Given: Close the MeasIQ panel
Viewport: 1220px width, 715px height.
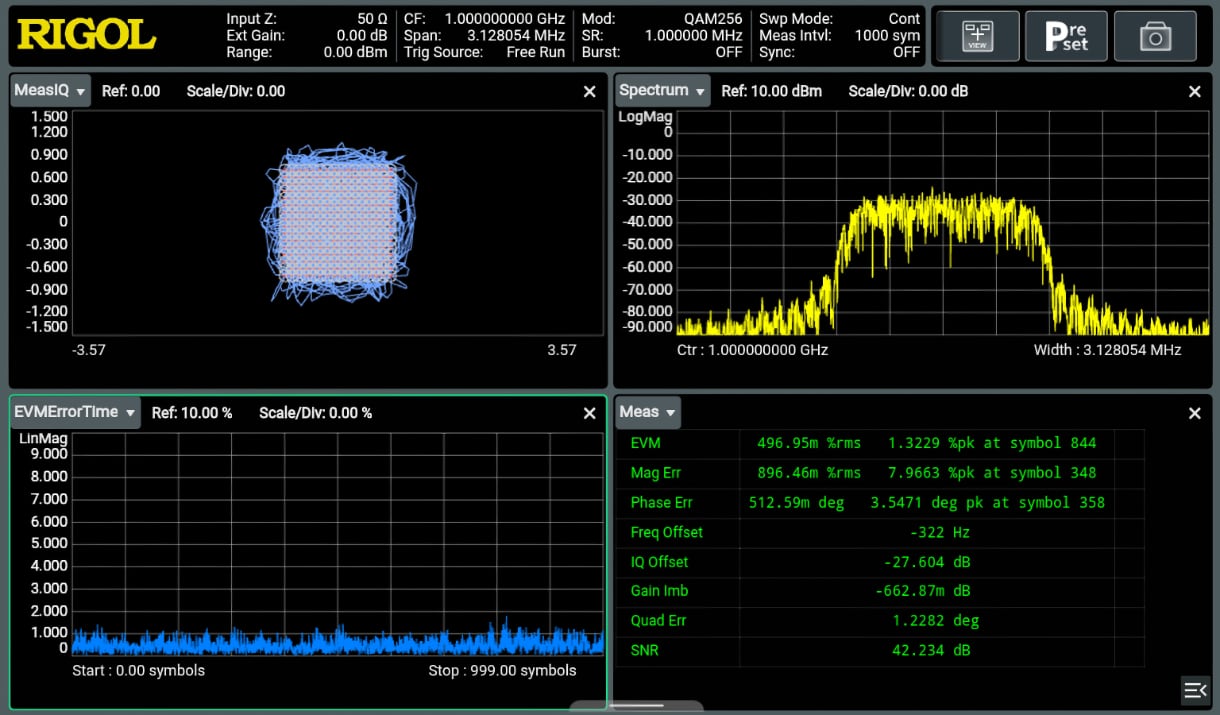Looking at the screenshot, I should pos(589,91).
